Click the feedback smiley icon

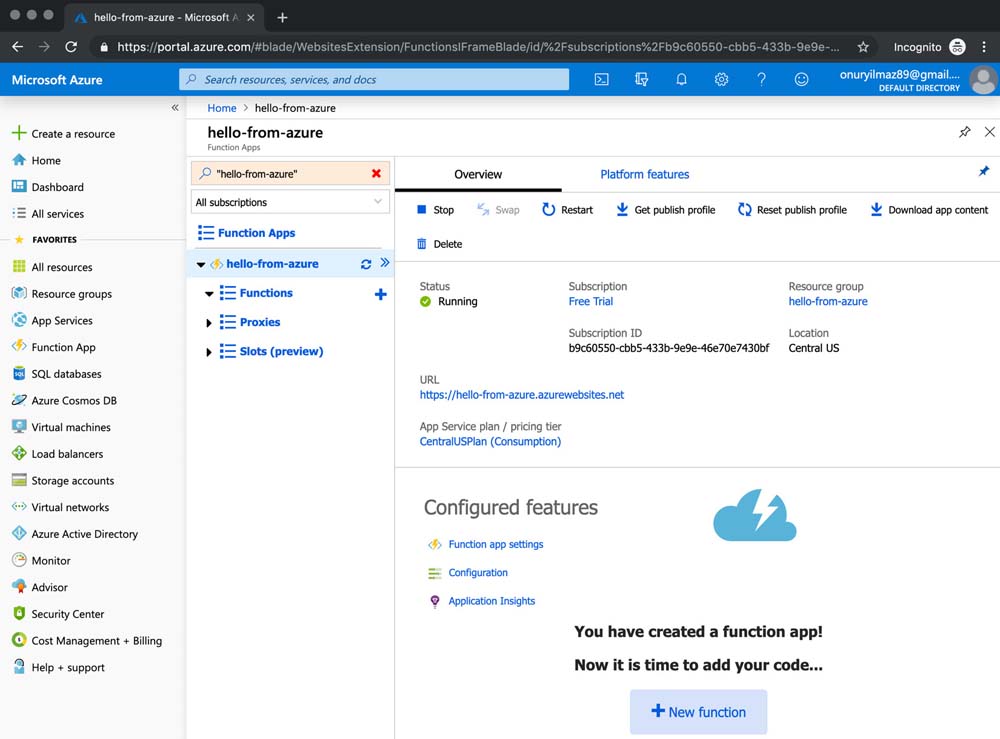801,80
